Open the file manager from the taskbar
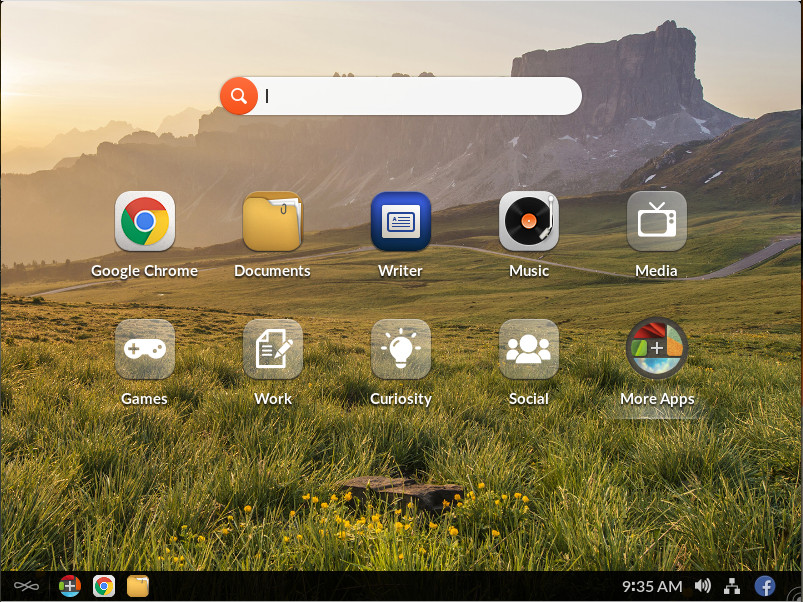 click(138, 586)
